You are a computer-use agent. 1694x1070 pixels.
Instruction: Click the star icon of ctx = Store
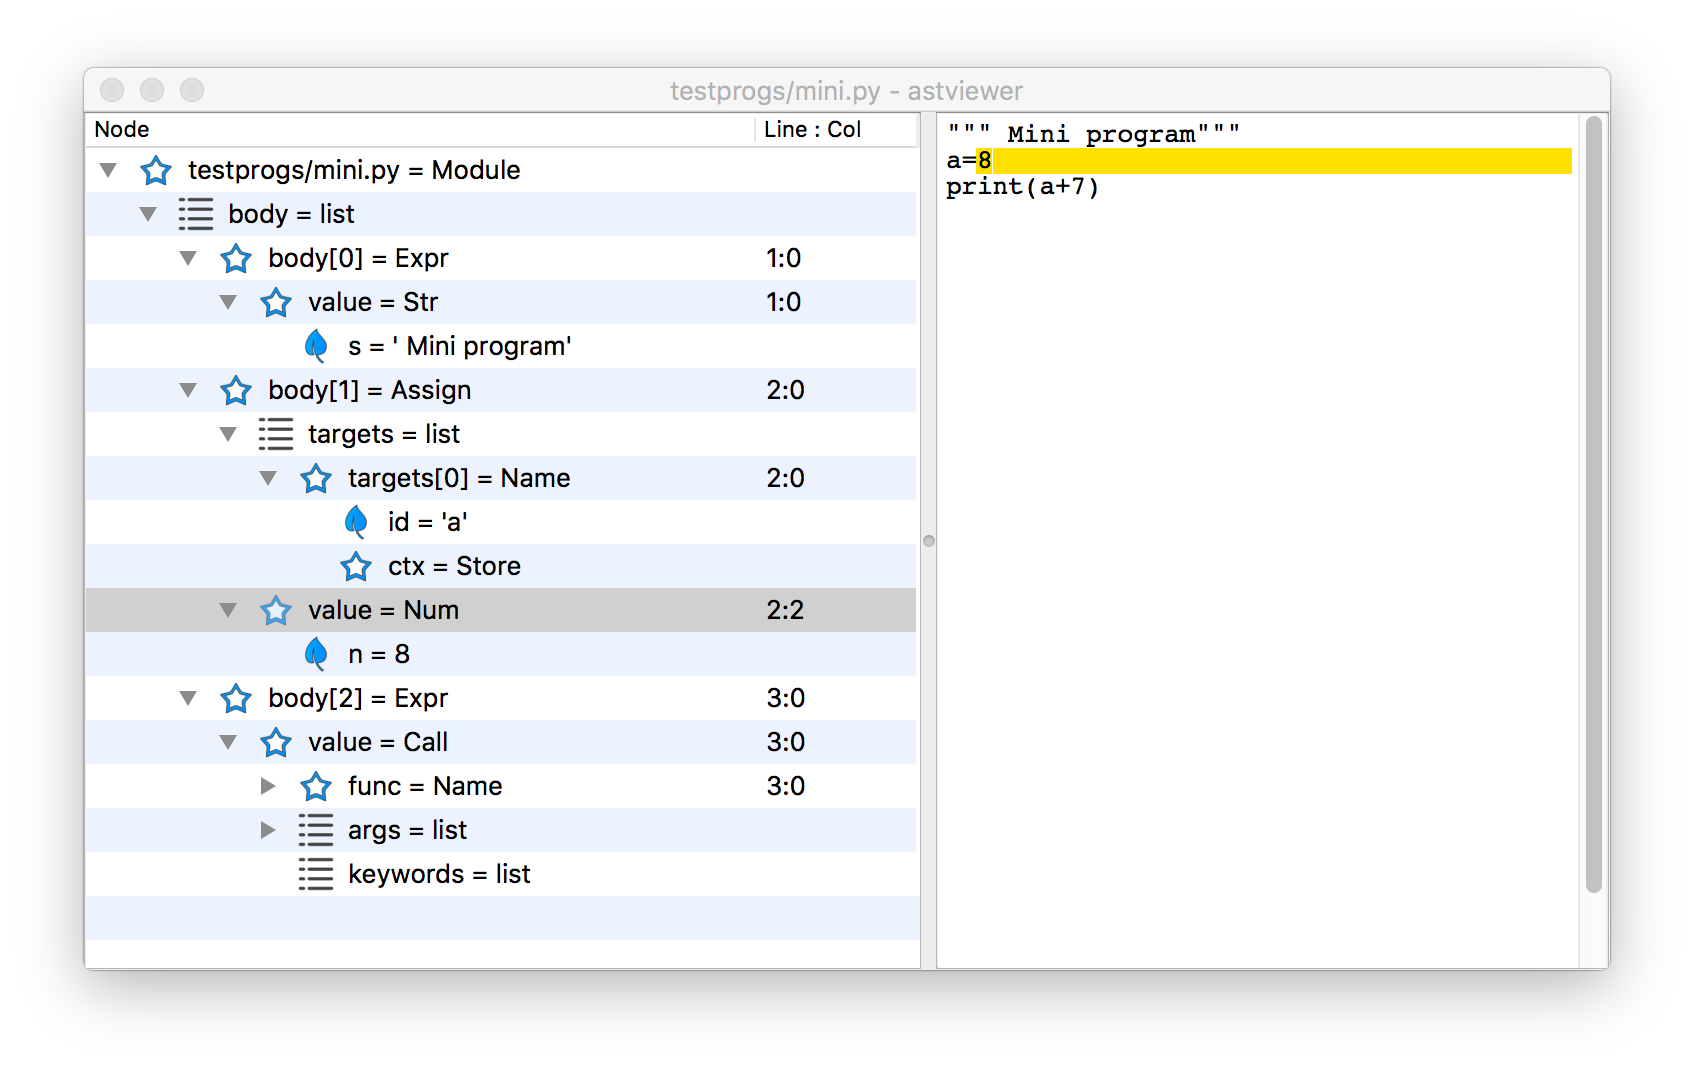(x=356, y=566)
